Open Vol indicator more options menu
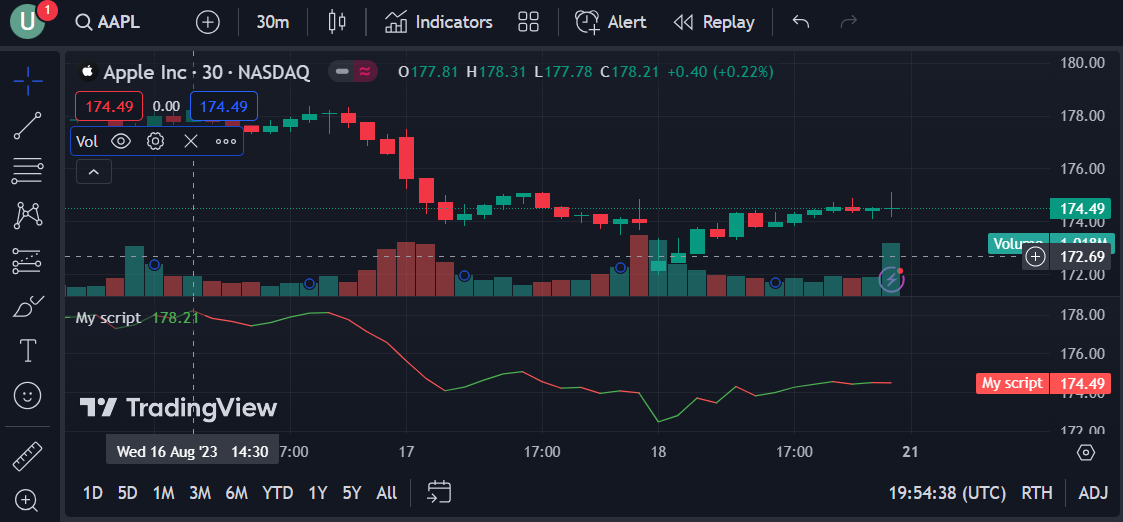1123x522 pixels. 226,141
